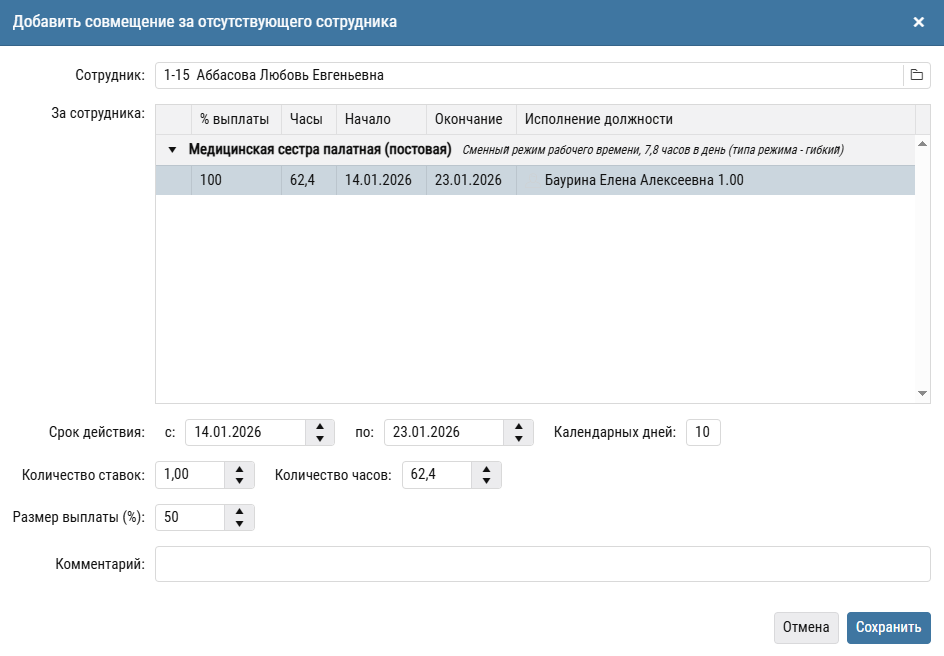This screenshot has height=656, width=944.
Task: Decrease Размер выплаты percentage
Action: (x=239, y=523)
